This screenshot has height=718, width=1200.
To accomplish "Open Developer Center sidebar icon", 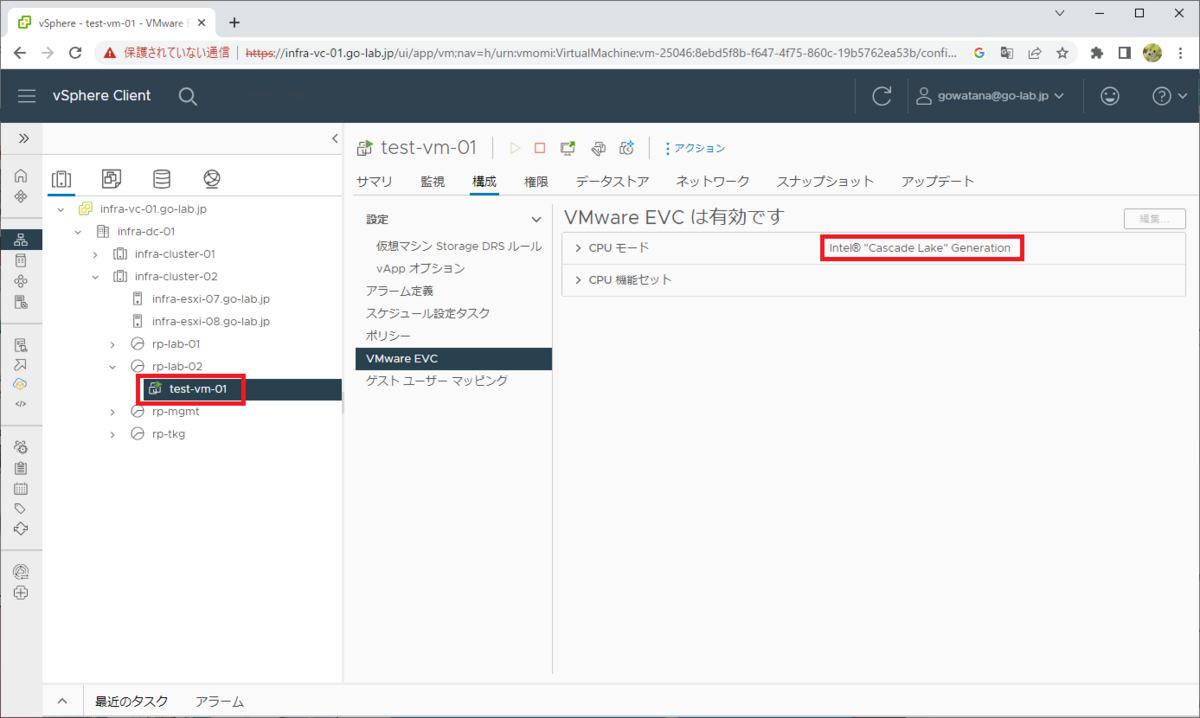I will click(x=21, y=405).
